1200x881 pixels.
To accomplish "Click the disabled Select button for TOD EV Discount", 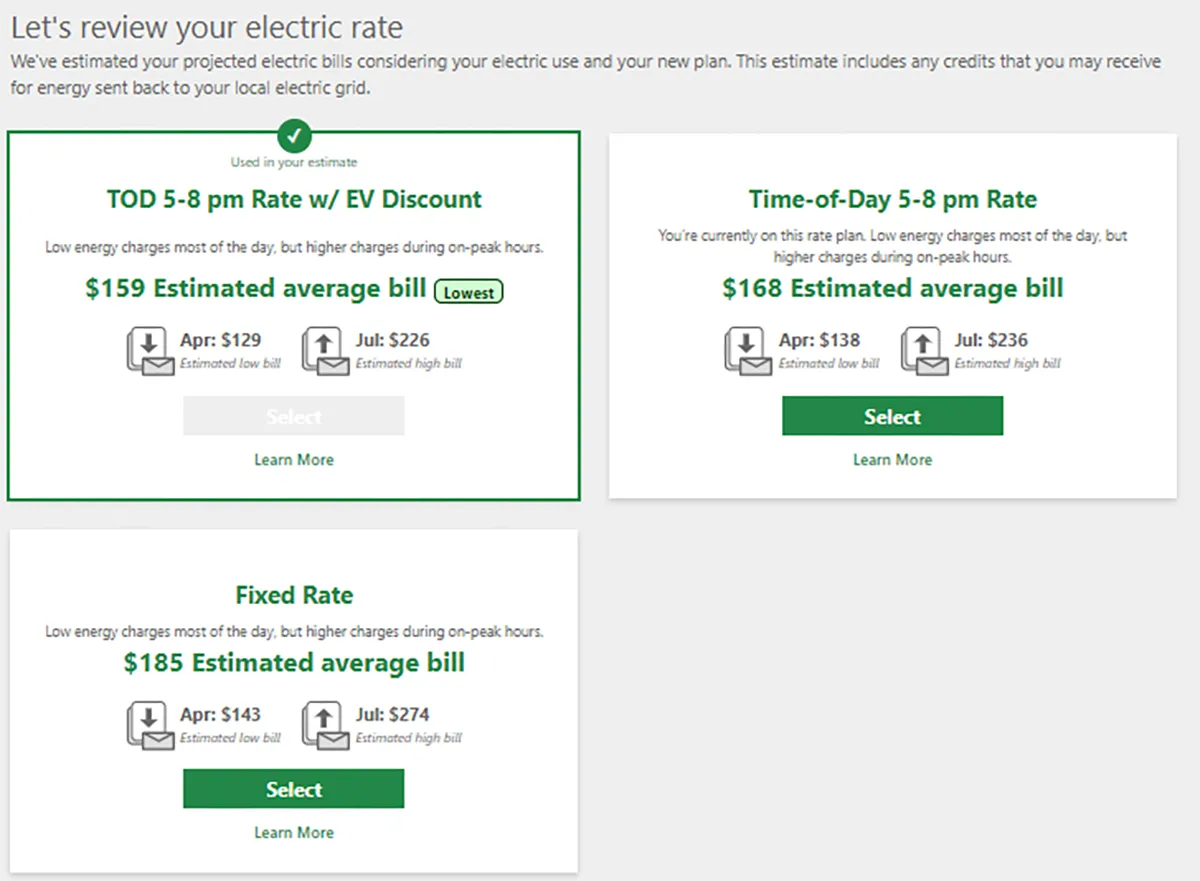I will 293,416.
